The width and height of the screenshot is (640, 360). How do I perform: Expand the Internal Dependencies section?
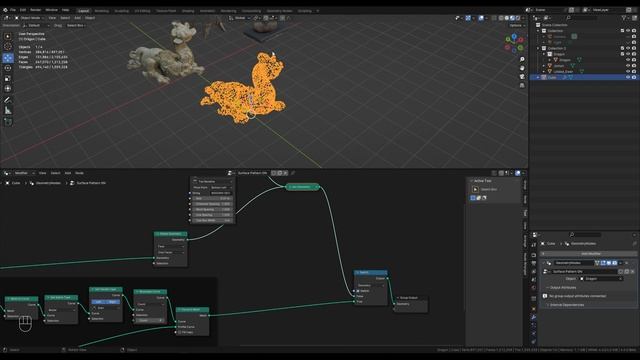(566, 305)
